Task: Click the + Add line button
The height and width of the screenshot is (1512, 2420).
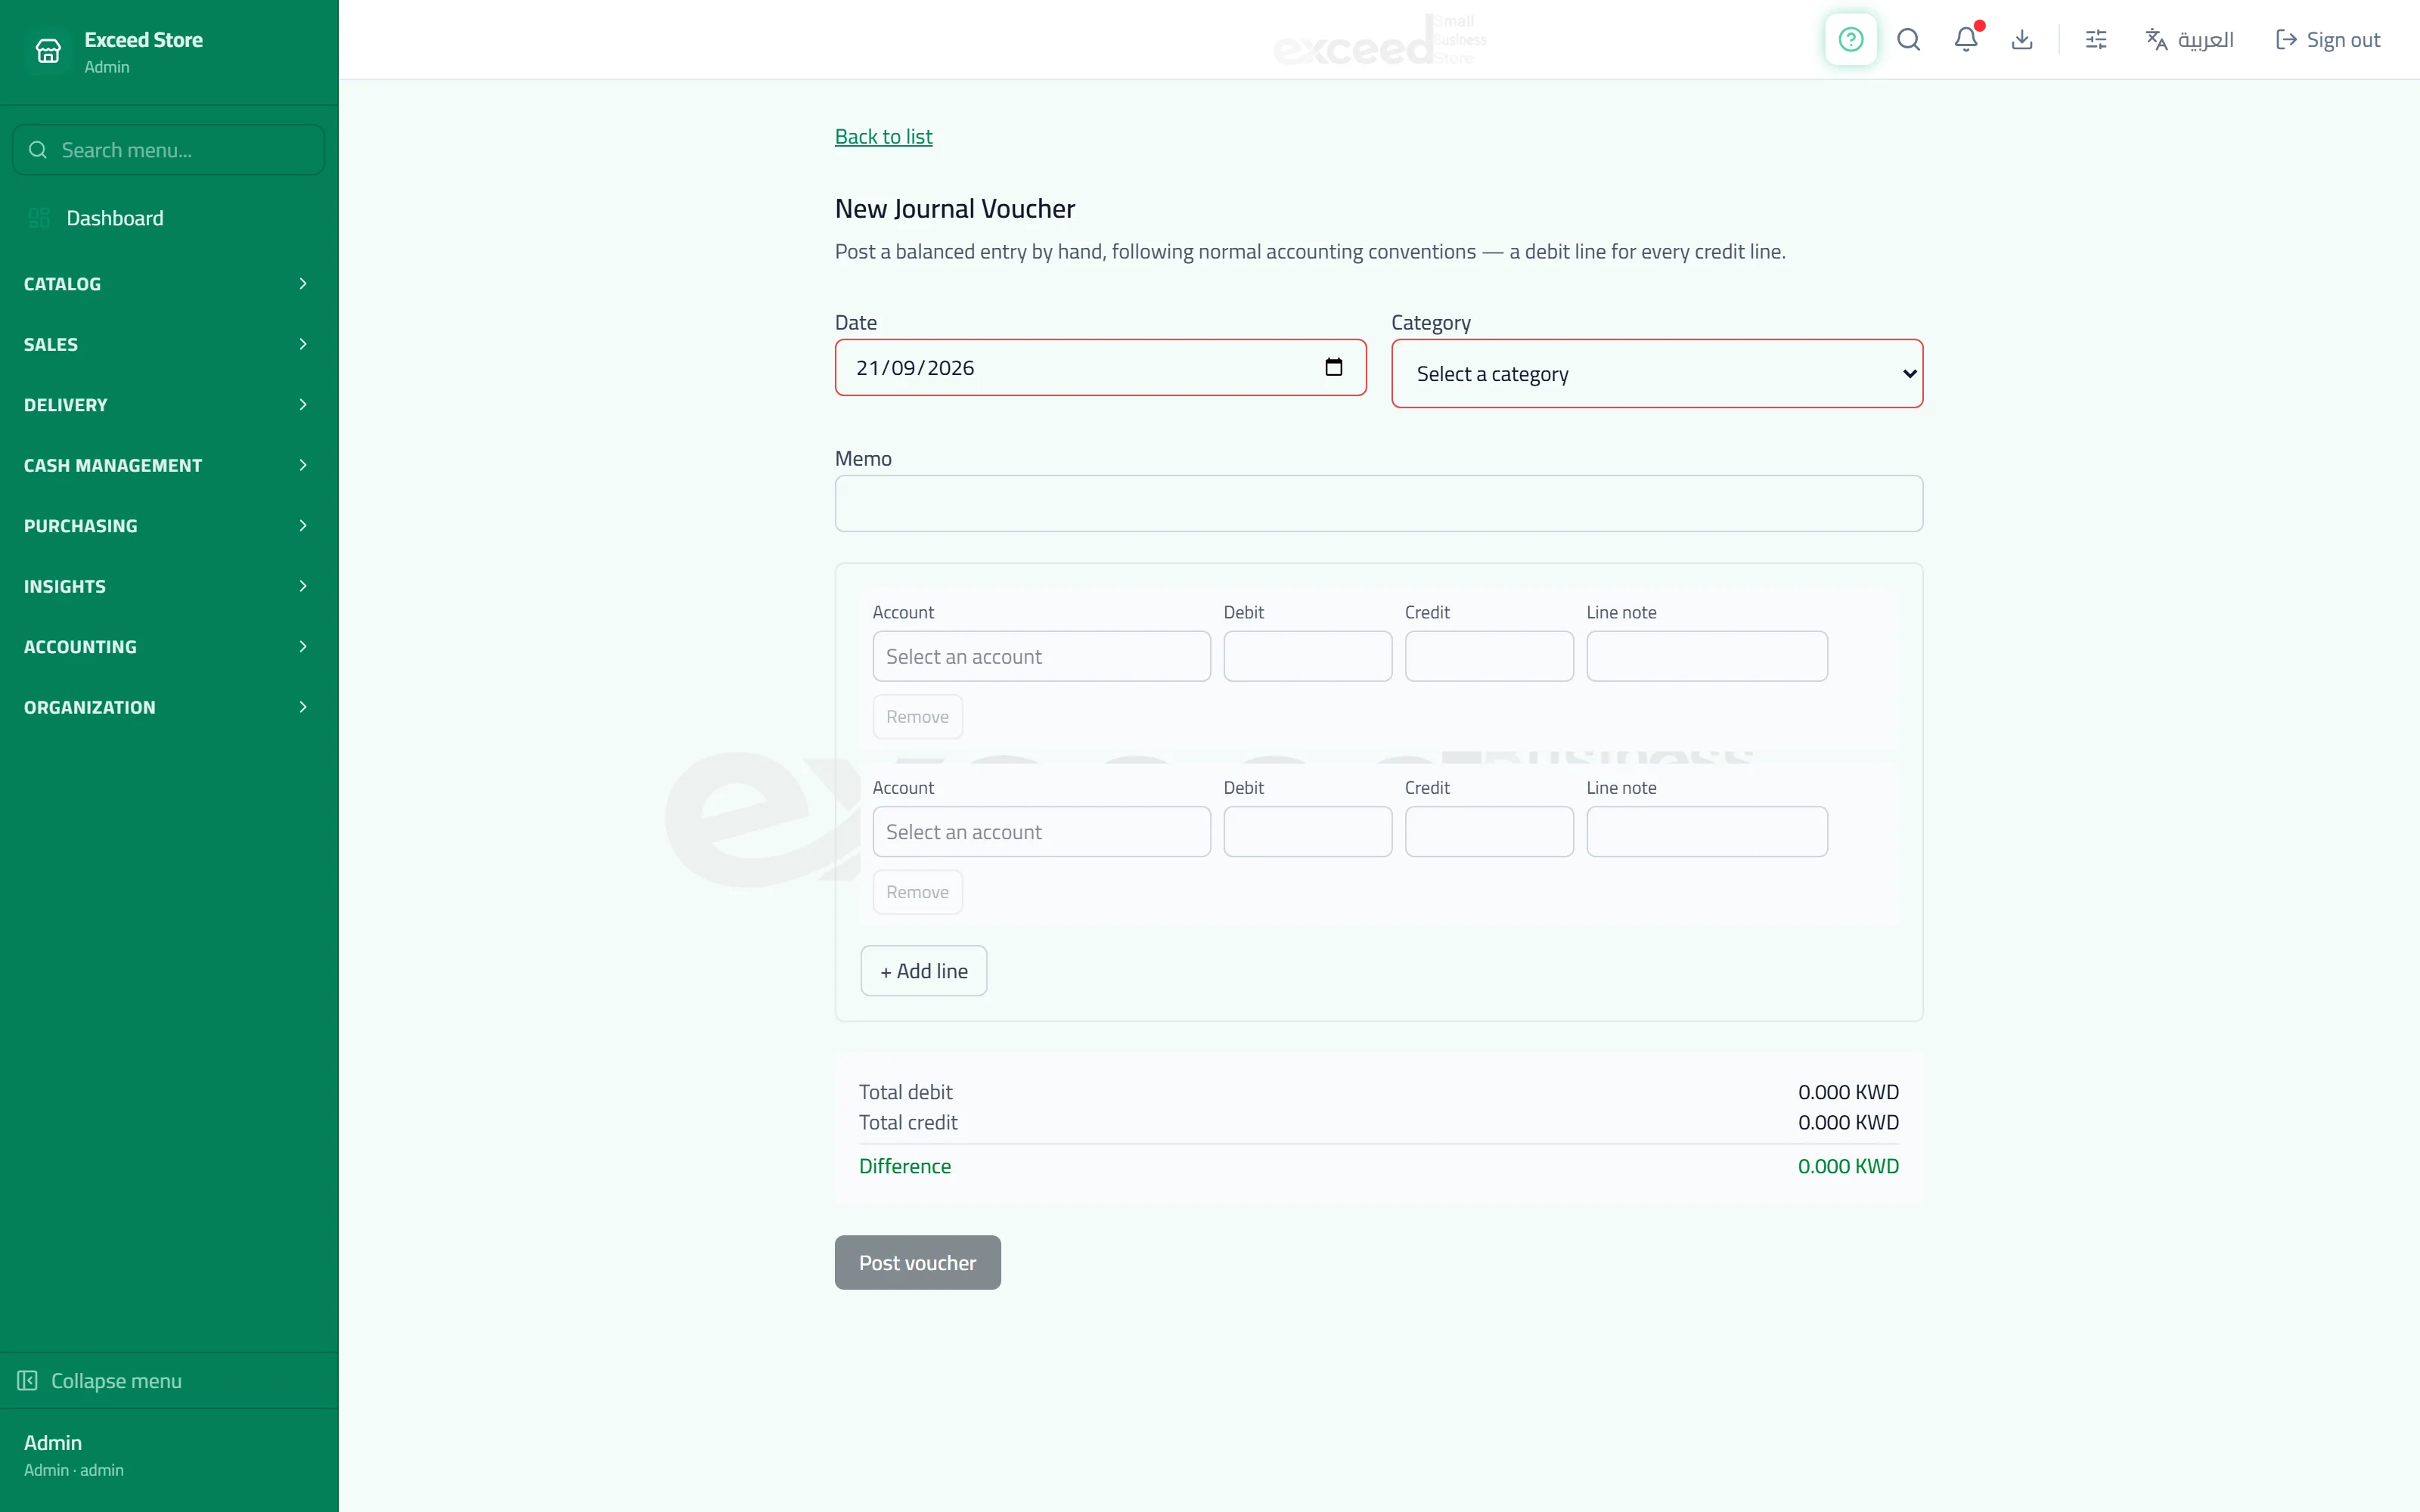Action: 923,970
